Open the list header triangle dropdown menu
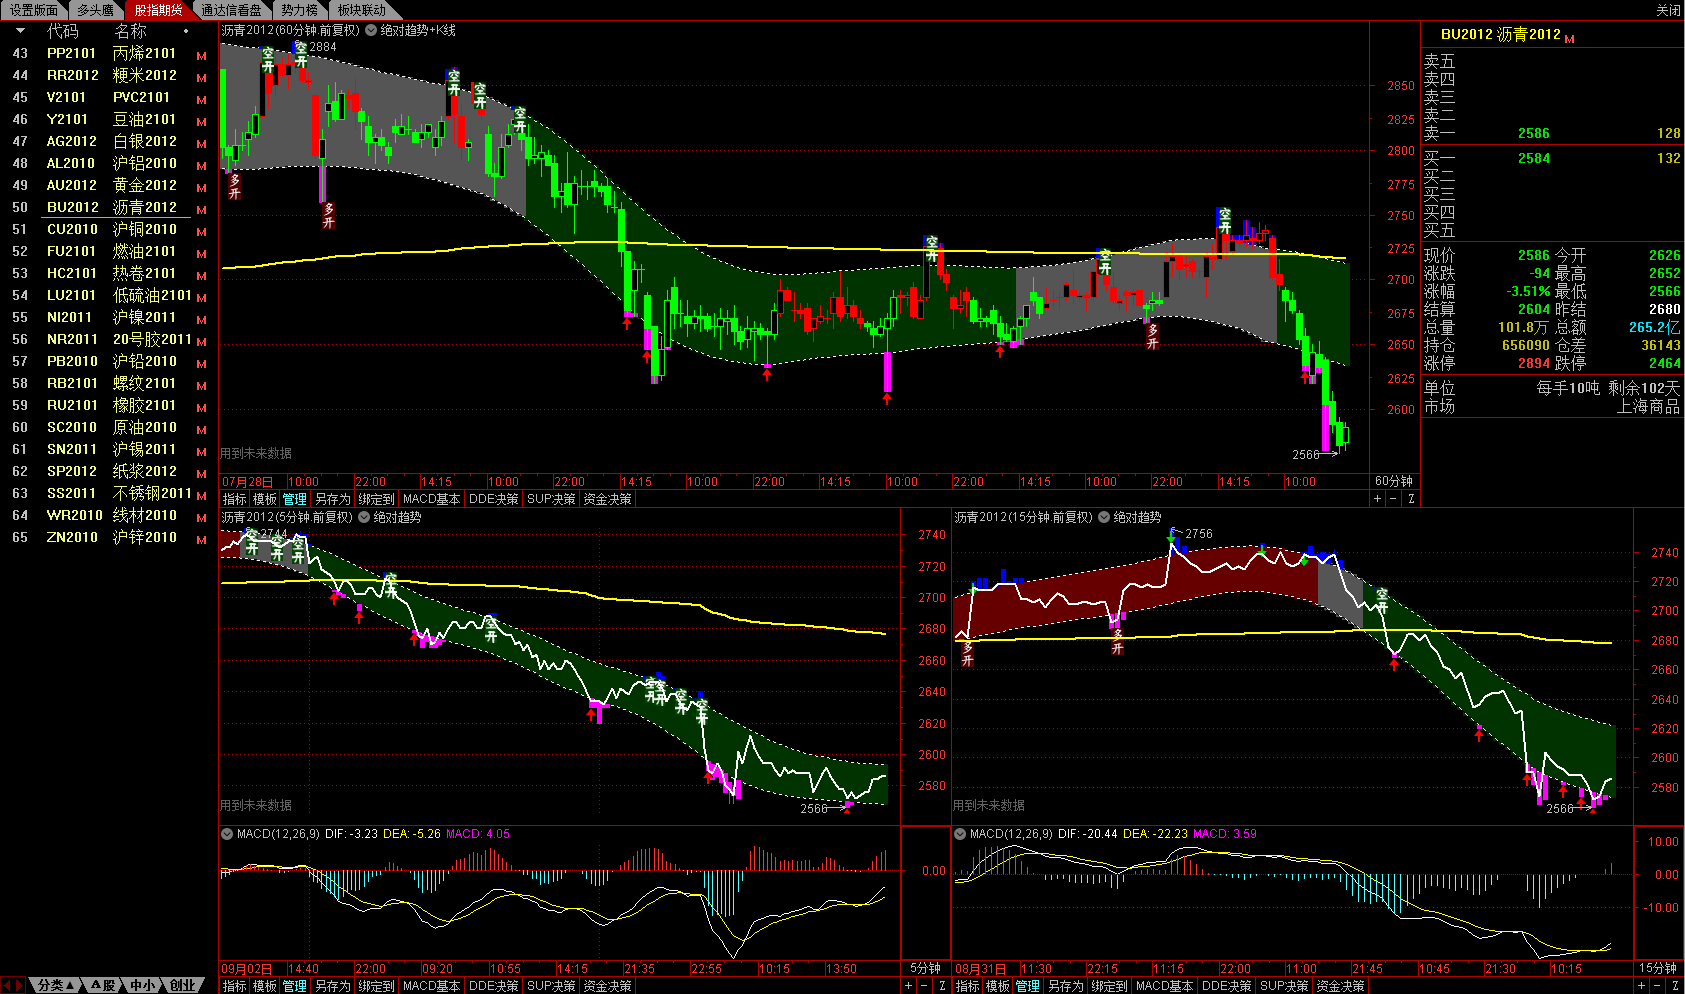The height and width of the screenshot is (994, 1685). click(x=20, y=32)
